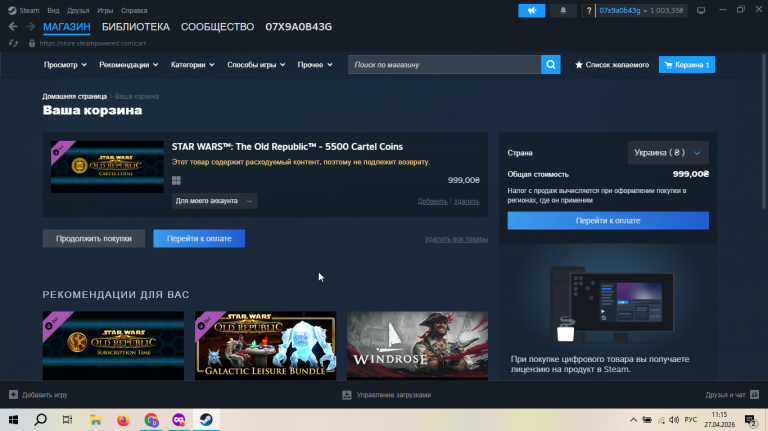This screenshot has width=768, height=431.
Task: Open Chrome from the taskbar
Action: (151, 420)
